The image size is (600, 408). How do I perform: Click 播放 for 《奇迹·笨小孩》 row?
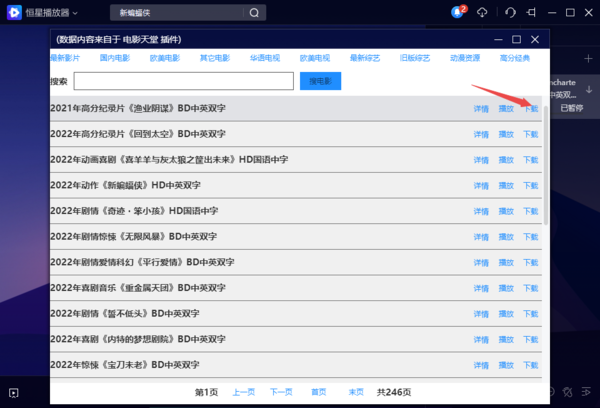(x=506, y=211)
